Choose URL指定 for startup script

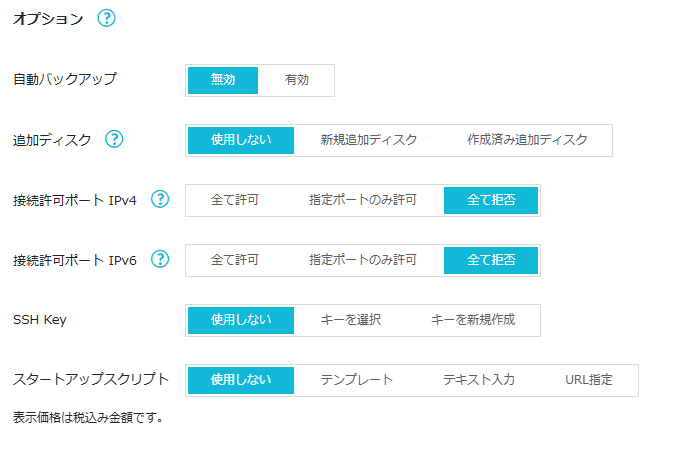click(588, 380)
